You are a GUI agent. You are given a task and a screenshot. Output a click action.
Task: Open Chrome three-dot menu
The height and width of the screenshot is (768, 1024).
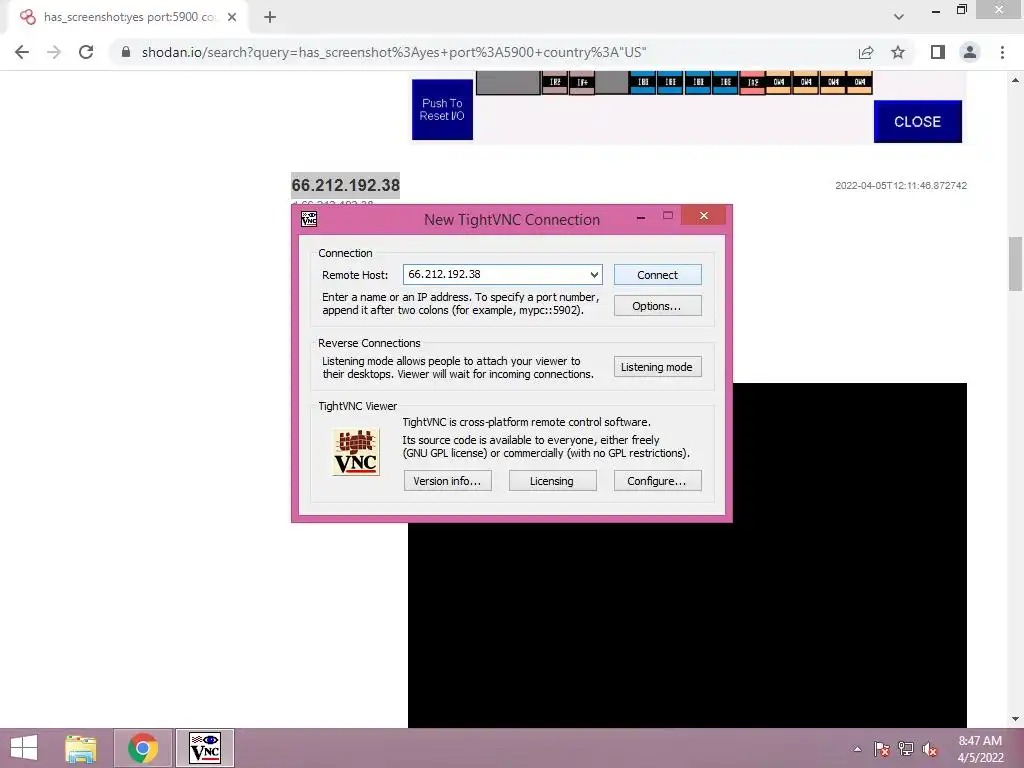(1002, 52)
